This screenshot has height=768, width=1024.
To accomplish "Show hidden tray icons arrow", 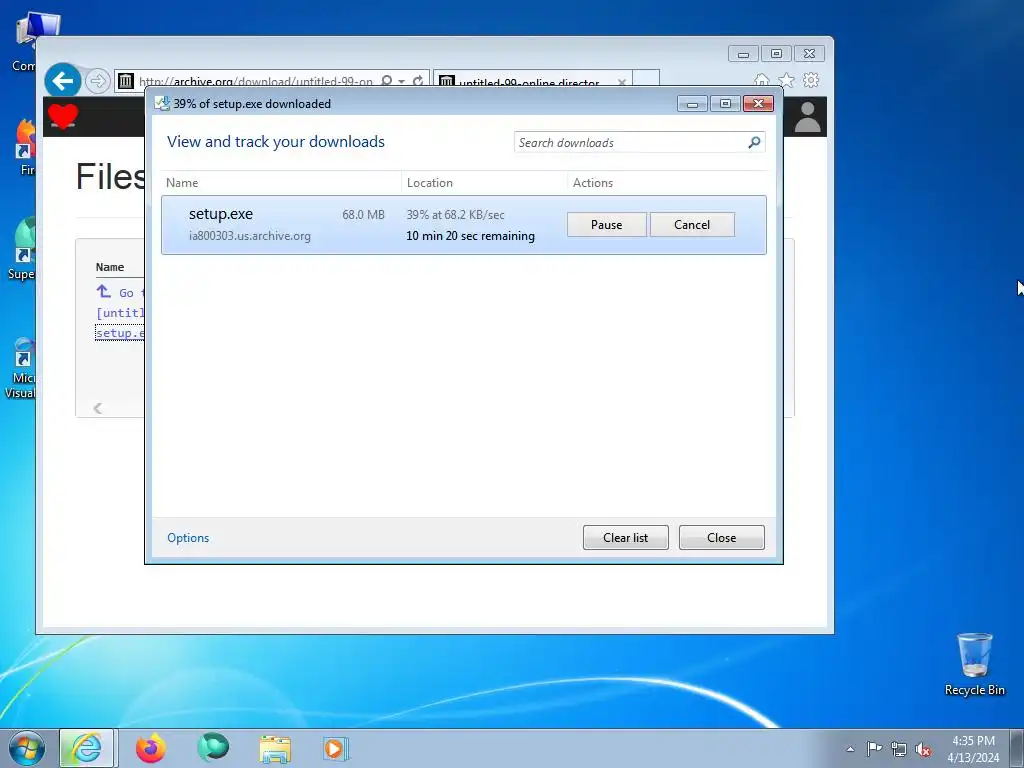I will point(850,749).
